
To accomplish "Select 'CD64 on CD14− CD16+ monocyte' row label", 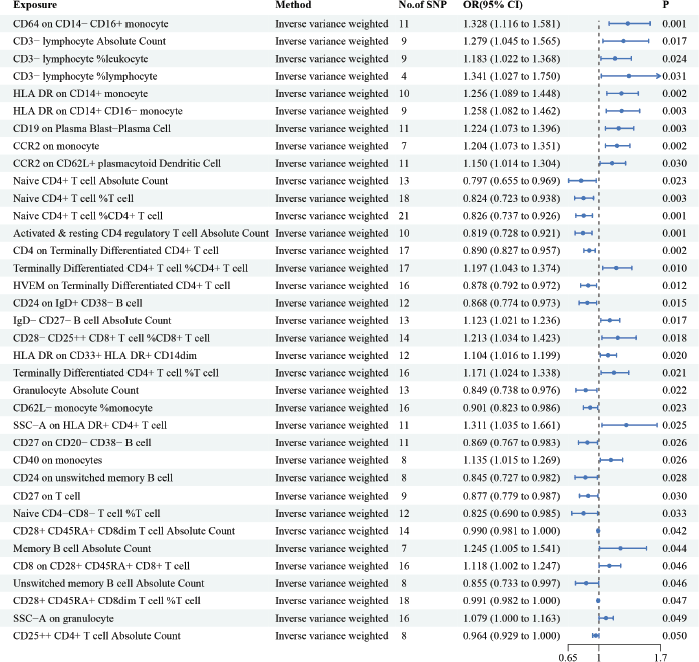I will 90,24.
